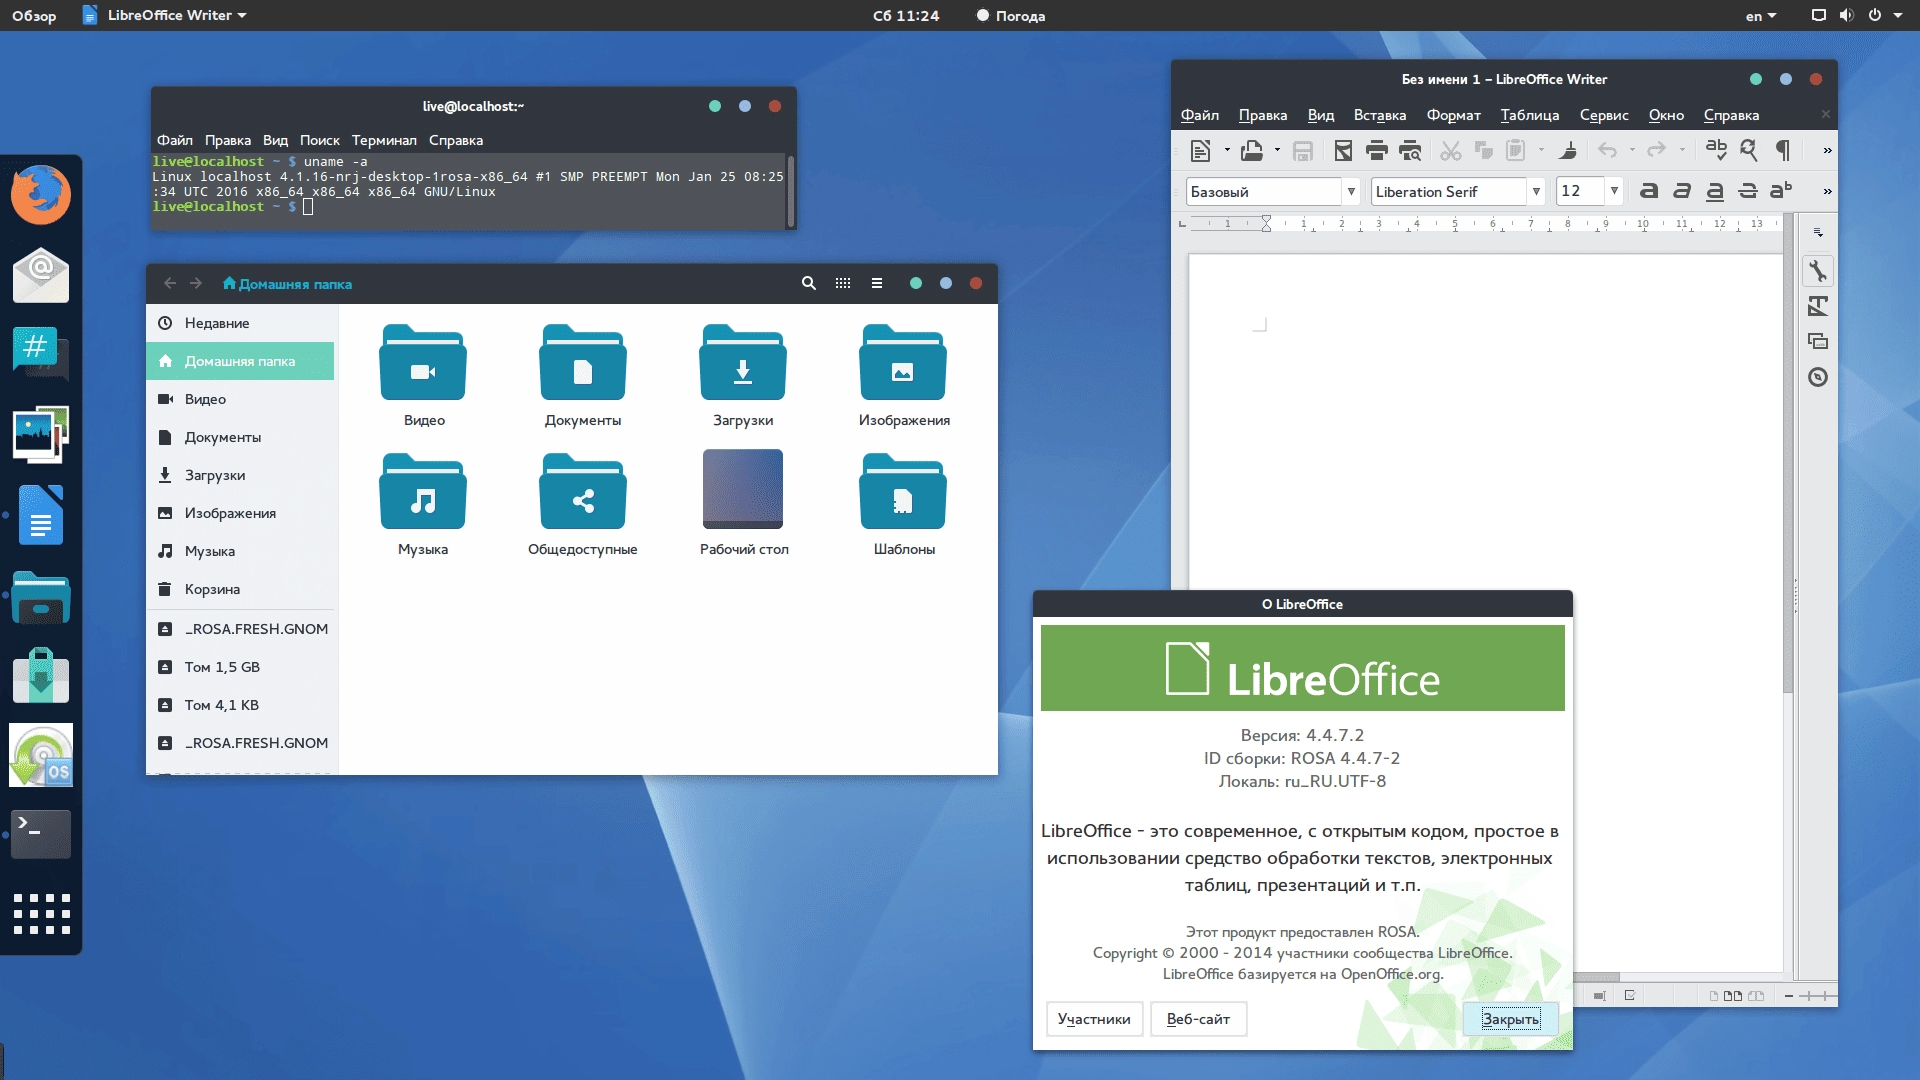Image resolution: width=1920 pixels, height=1080 pixels.
Task: Go back in file manager
Action: click(170, 284)
